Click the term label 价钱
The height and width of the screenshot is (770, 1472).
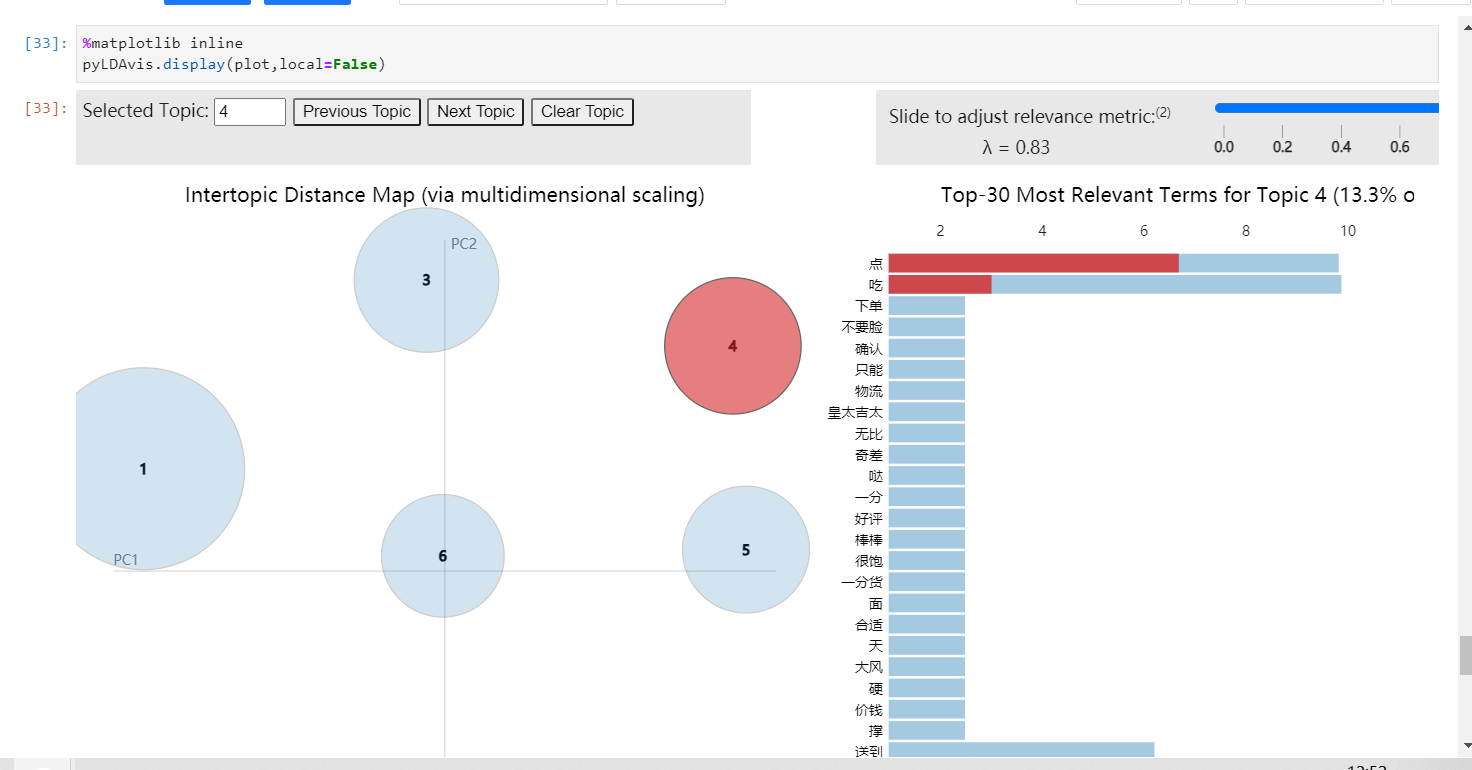(x=869, y=710)
